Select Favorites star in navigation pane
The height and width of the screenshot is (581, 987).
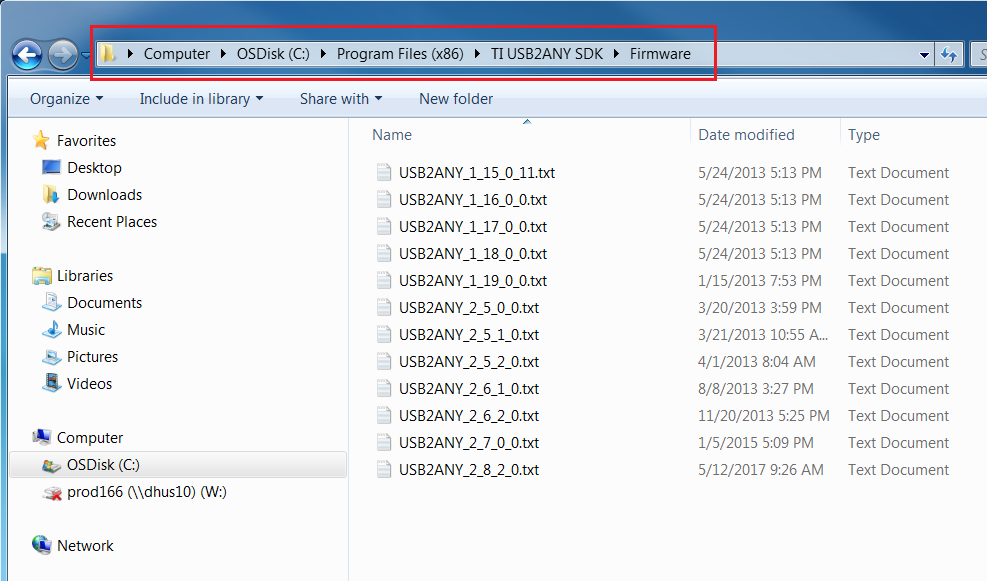click(x=42, y=140)
